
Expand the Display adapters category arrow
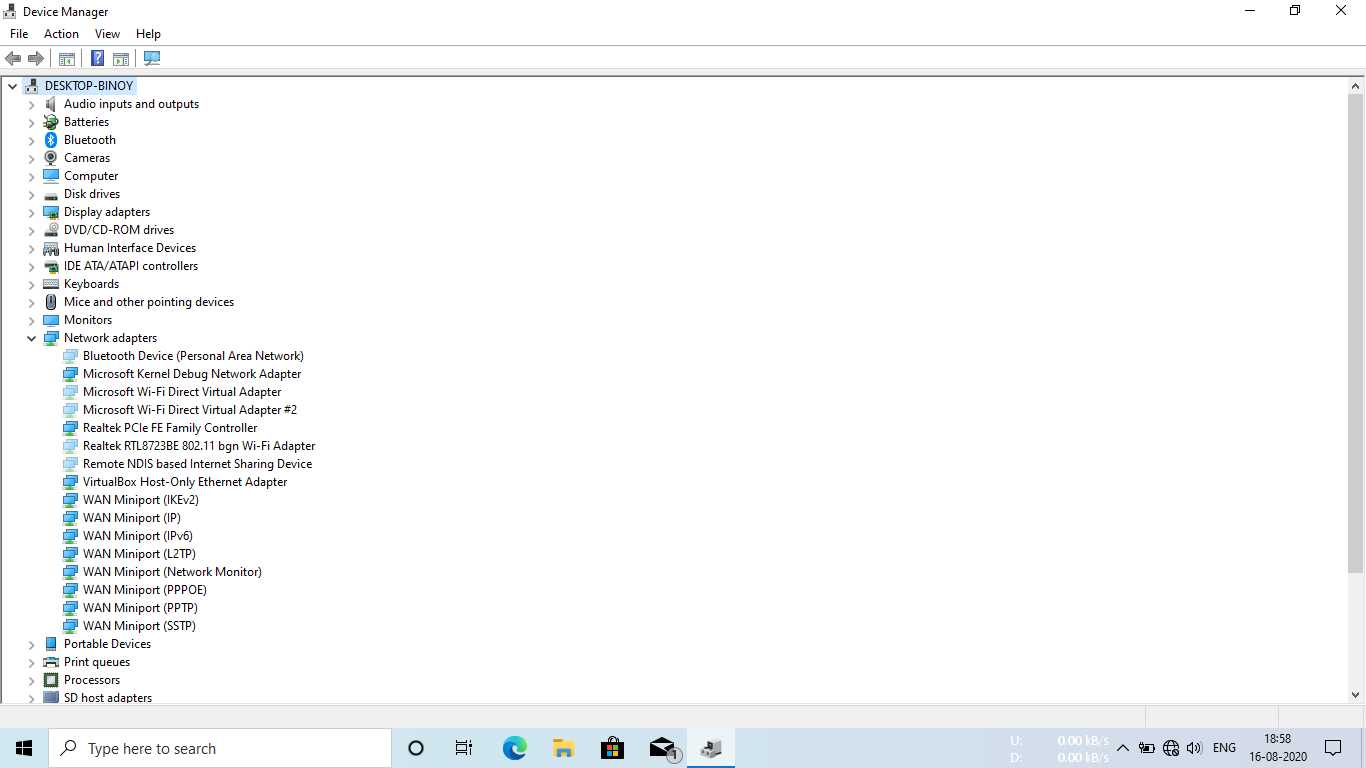click(31, 212)
